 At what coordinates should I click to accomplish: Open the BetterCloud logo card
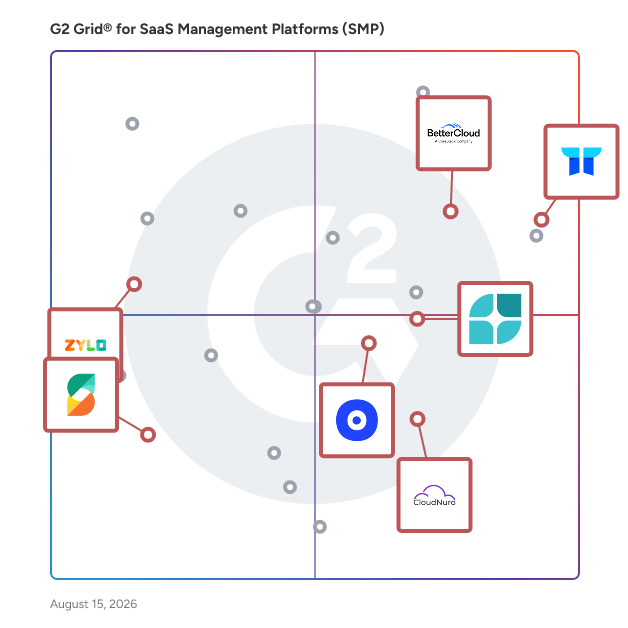coord(453,133)
